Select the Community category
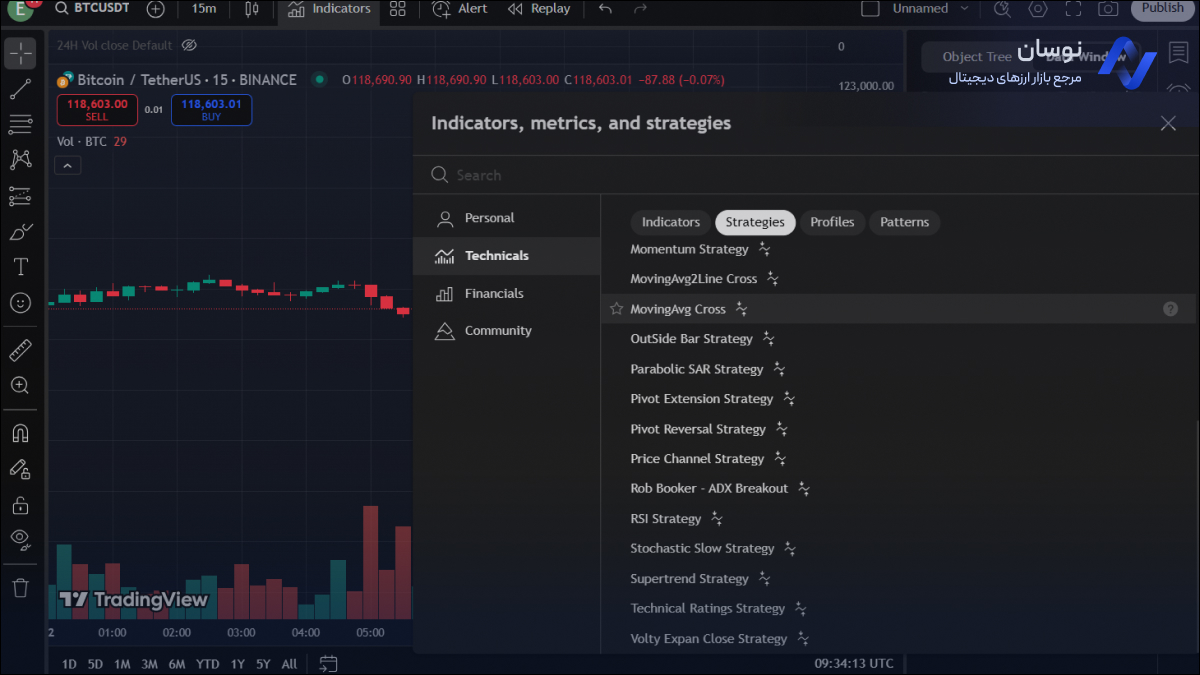Image resolution: width=1200 pixels, height=675 pixels. 507,331
